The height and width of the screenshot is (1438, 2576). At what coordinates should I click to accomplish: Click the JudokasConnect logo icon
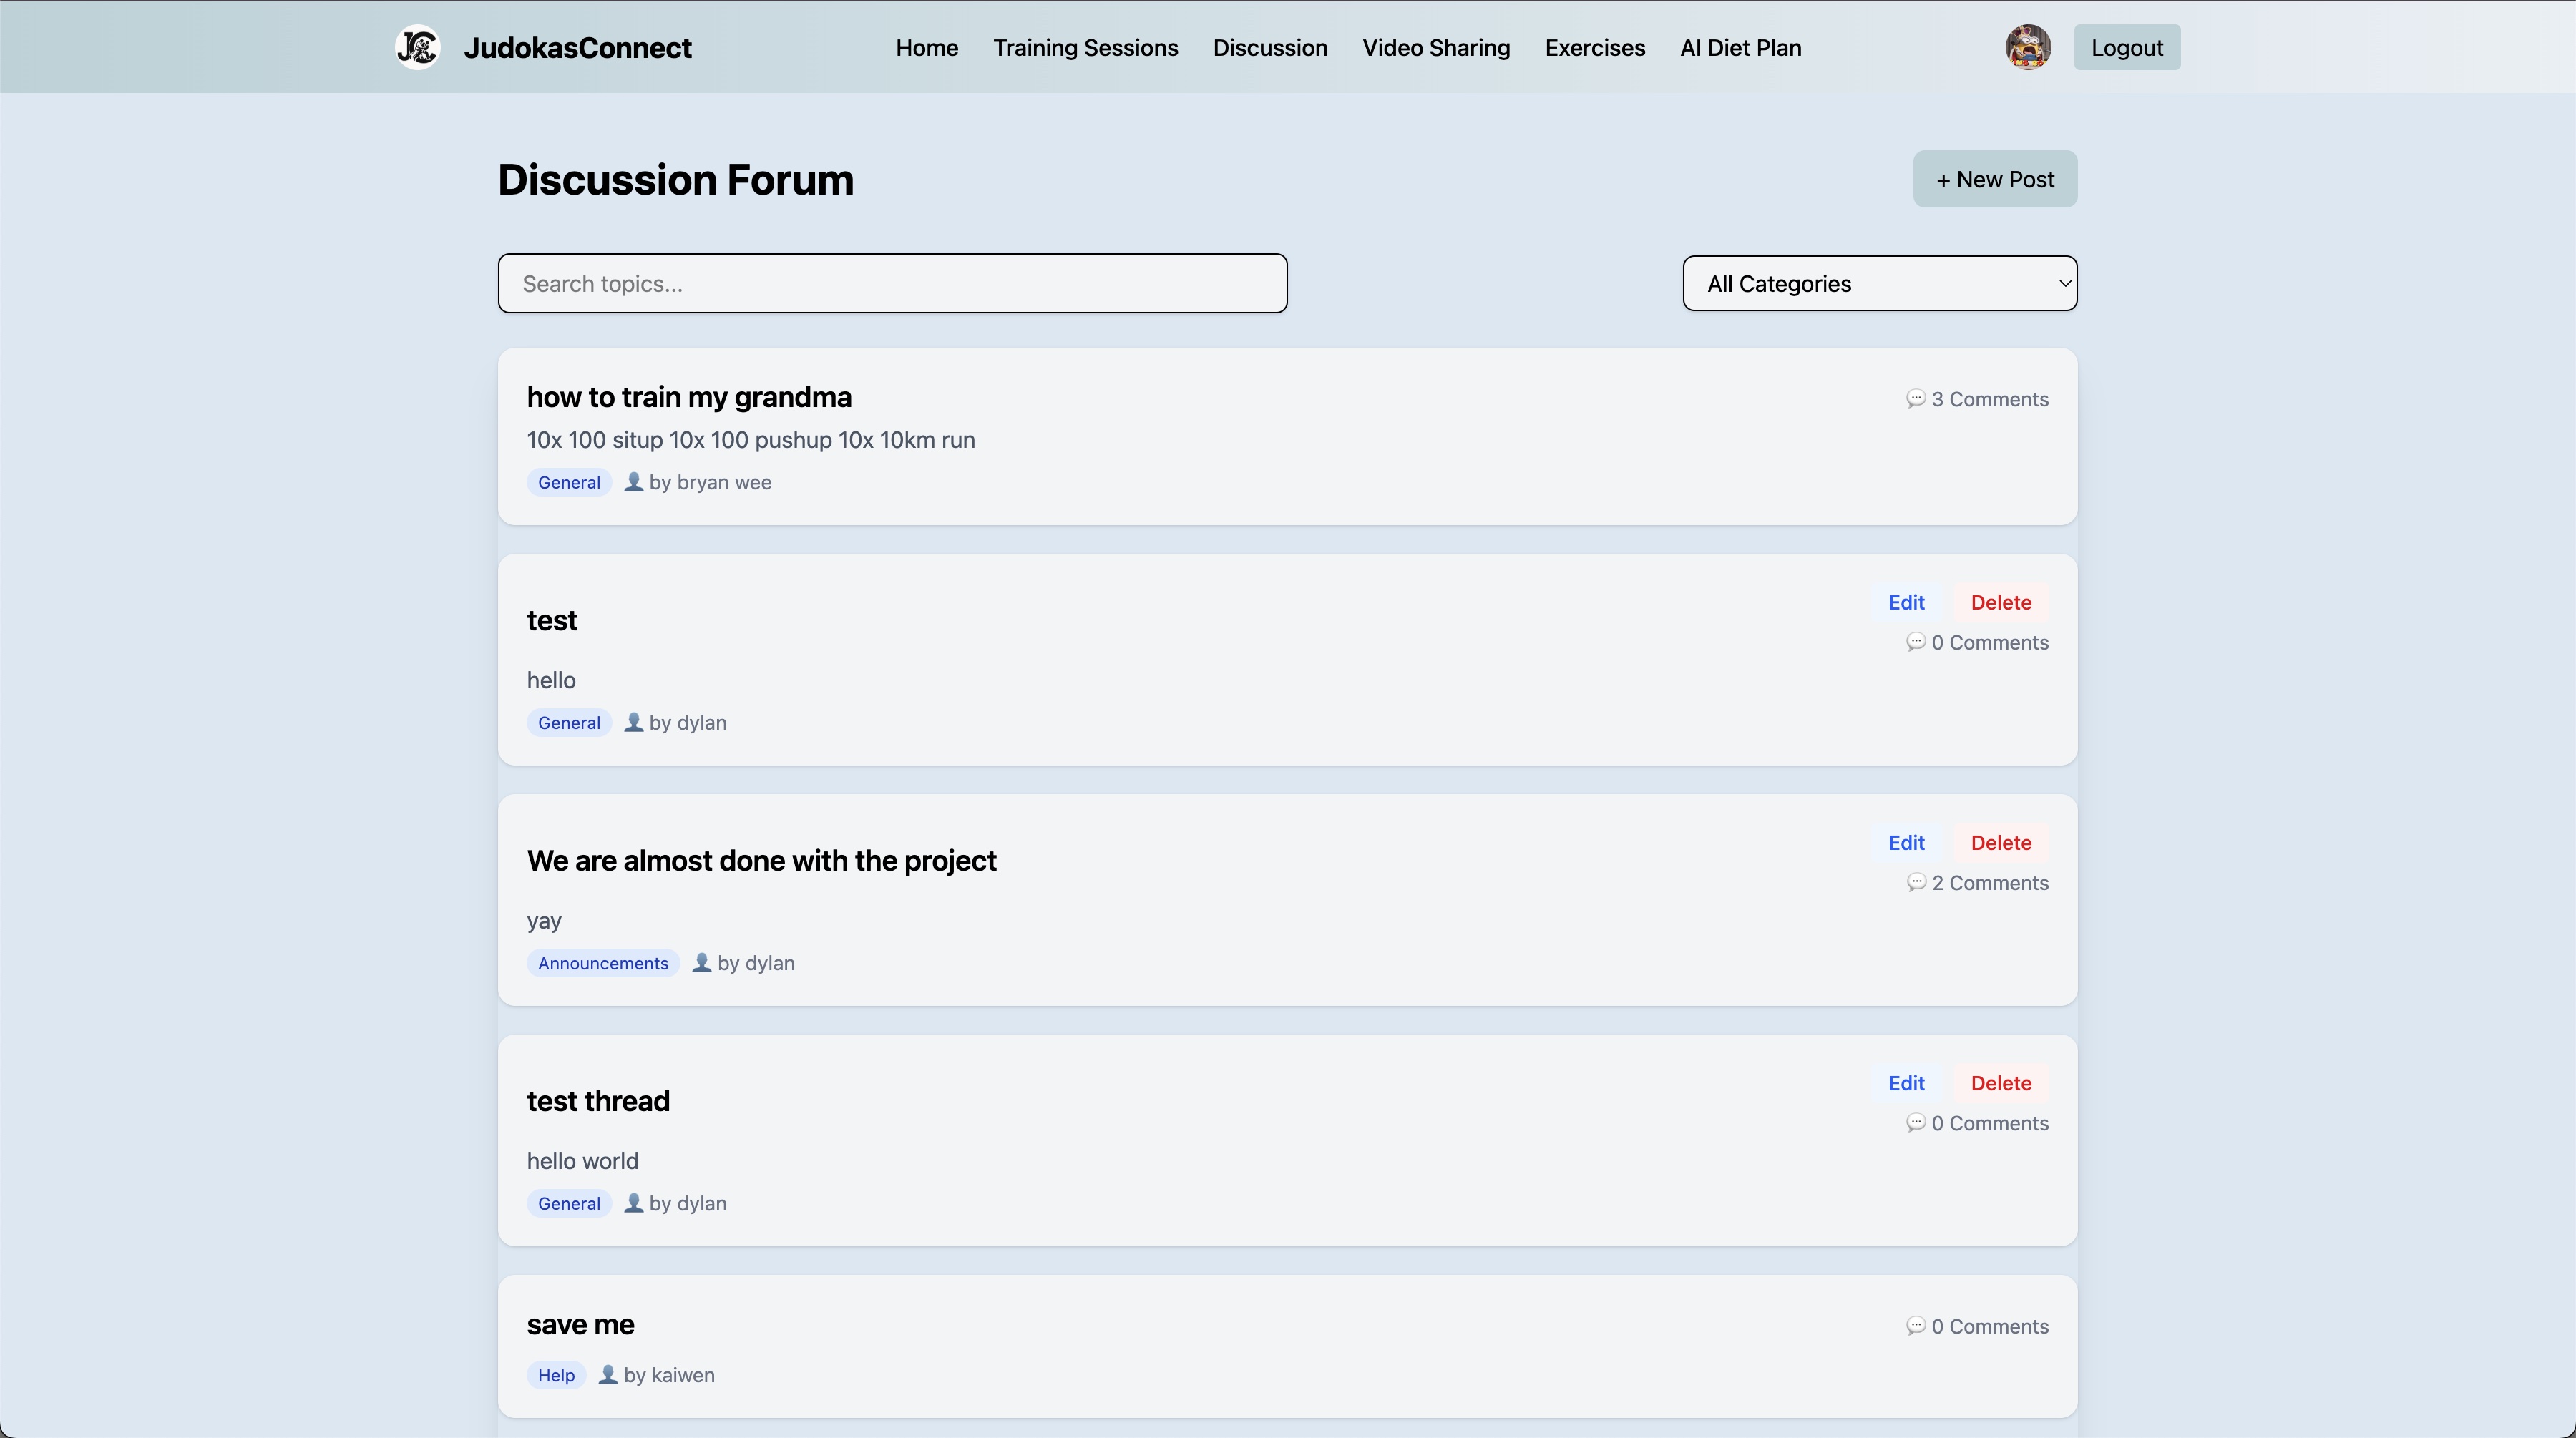click(418, 47)
